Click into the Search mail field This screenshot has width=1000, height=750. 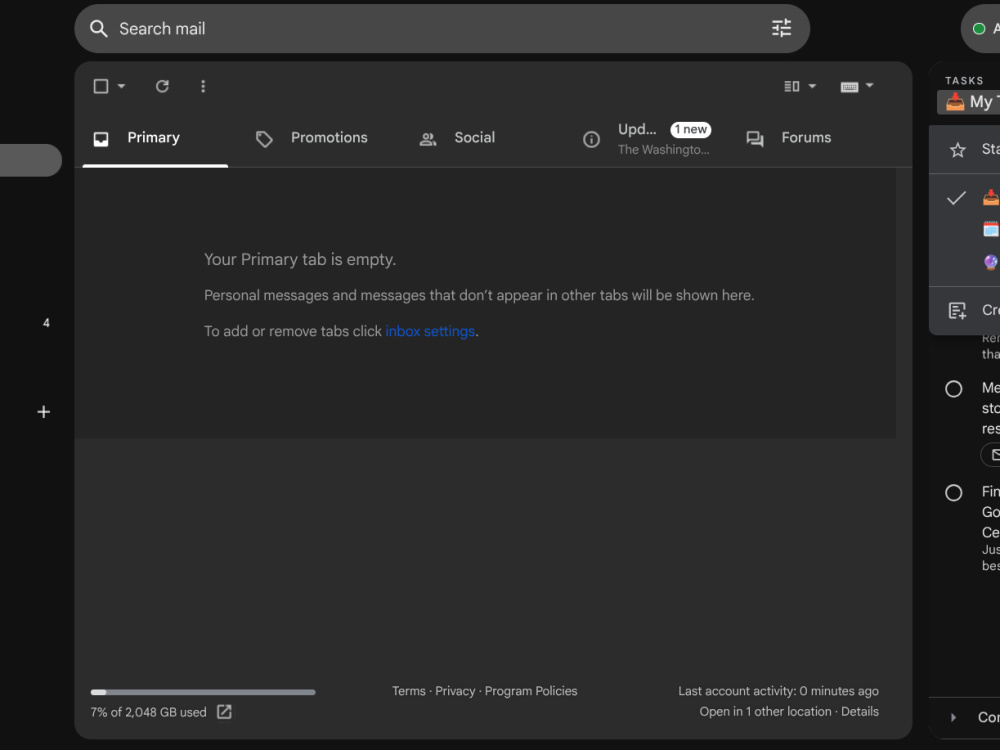tap(441, 29)
